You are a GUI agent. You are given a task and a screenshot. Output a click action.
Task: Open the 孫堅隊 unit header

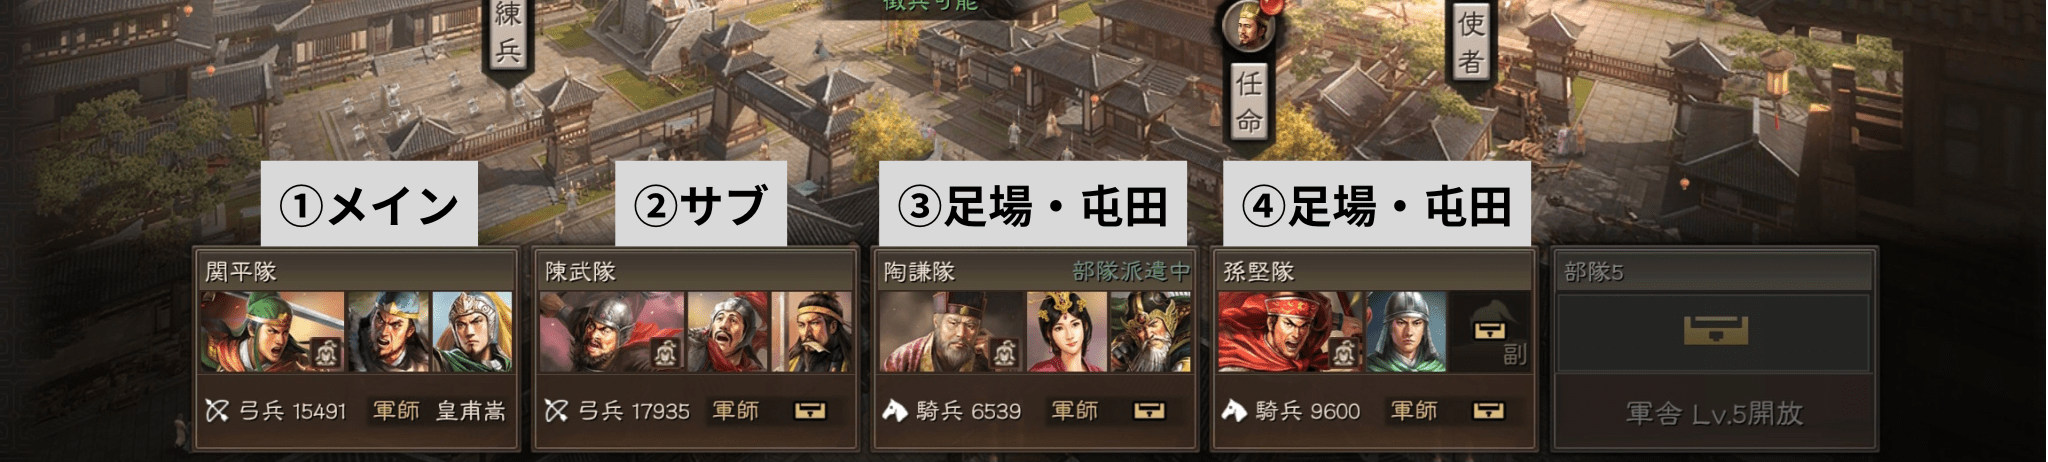coord(1374,271)
